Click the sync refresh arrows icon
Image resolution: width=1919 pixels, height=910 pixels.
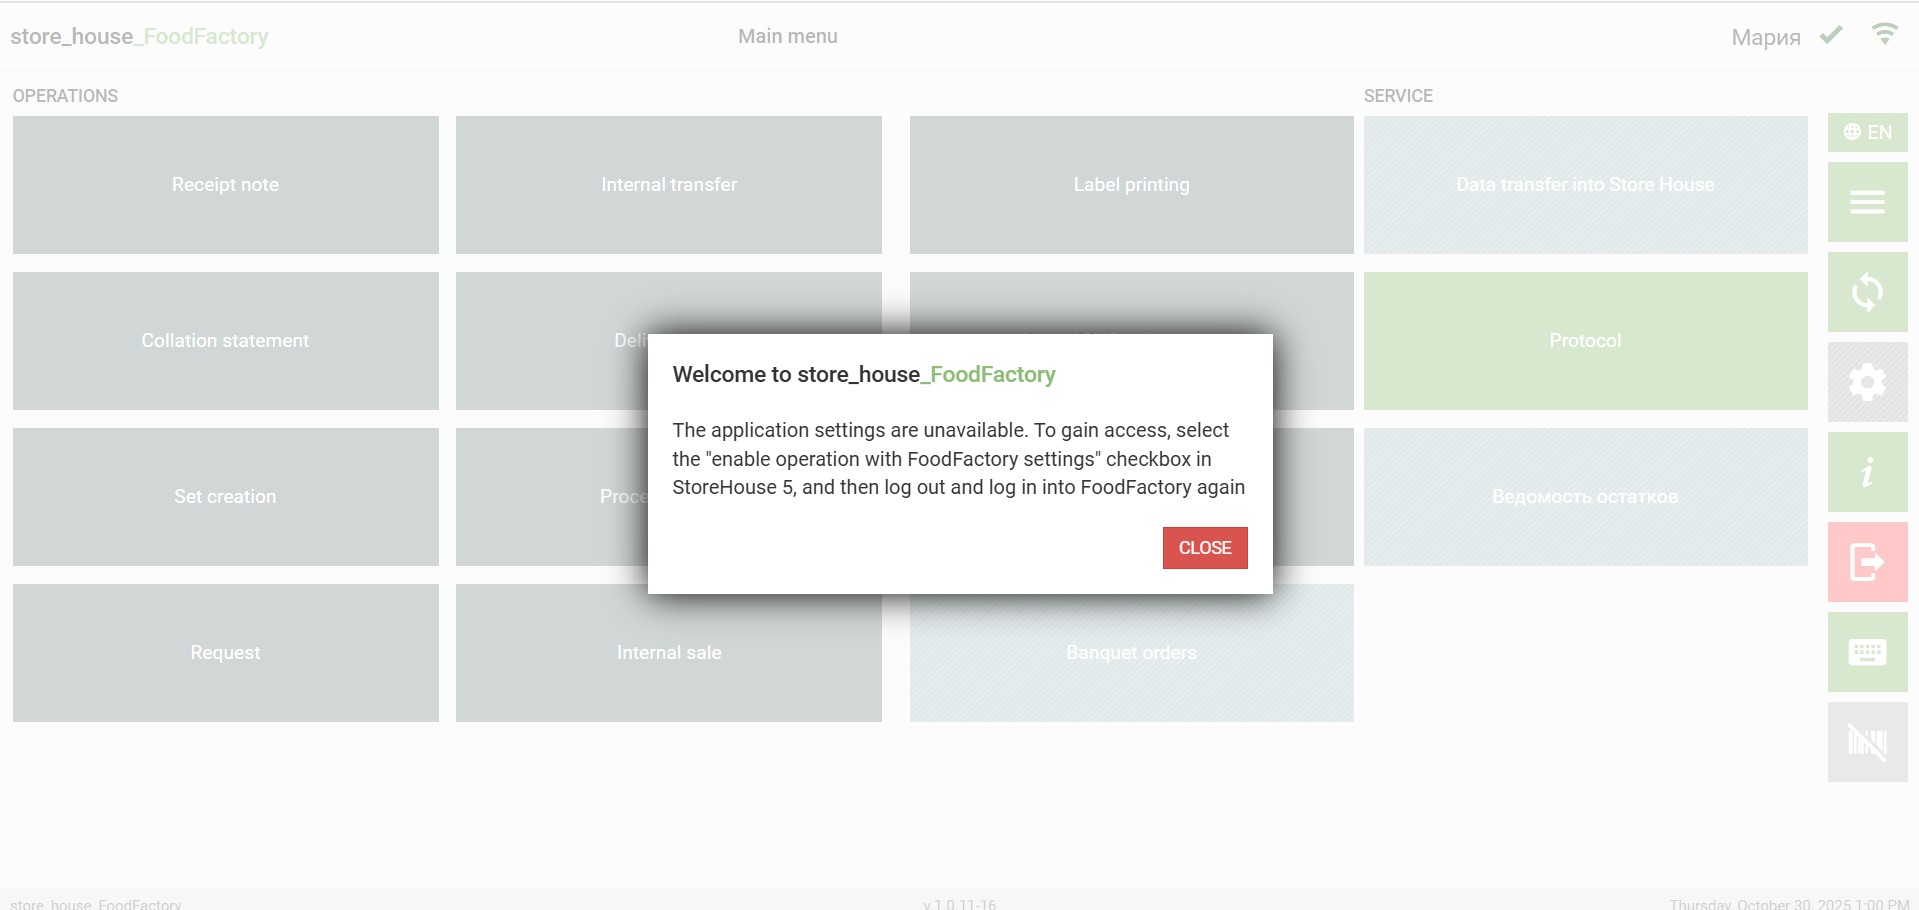tap(1867, 292)
